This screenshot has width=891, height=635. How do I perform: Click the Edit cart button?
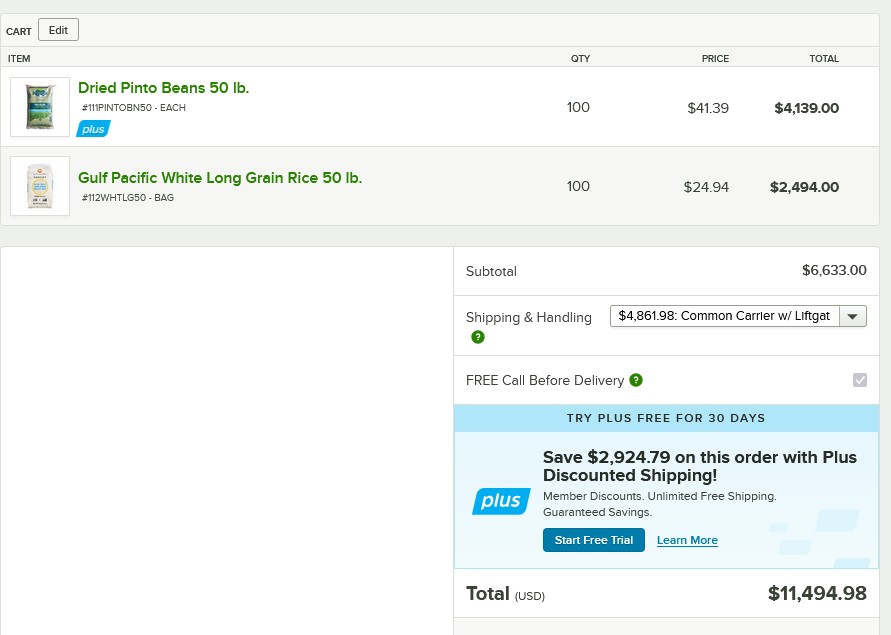point(58,30)
